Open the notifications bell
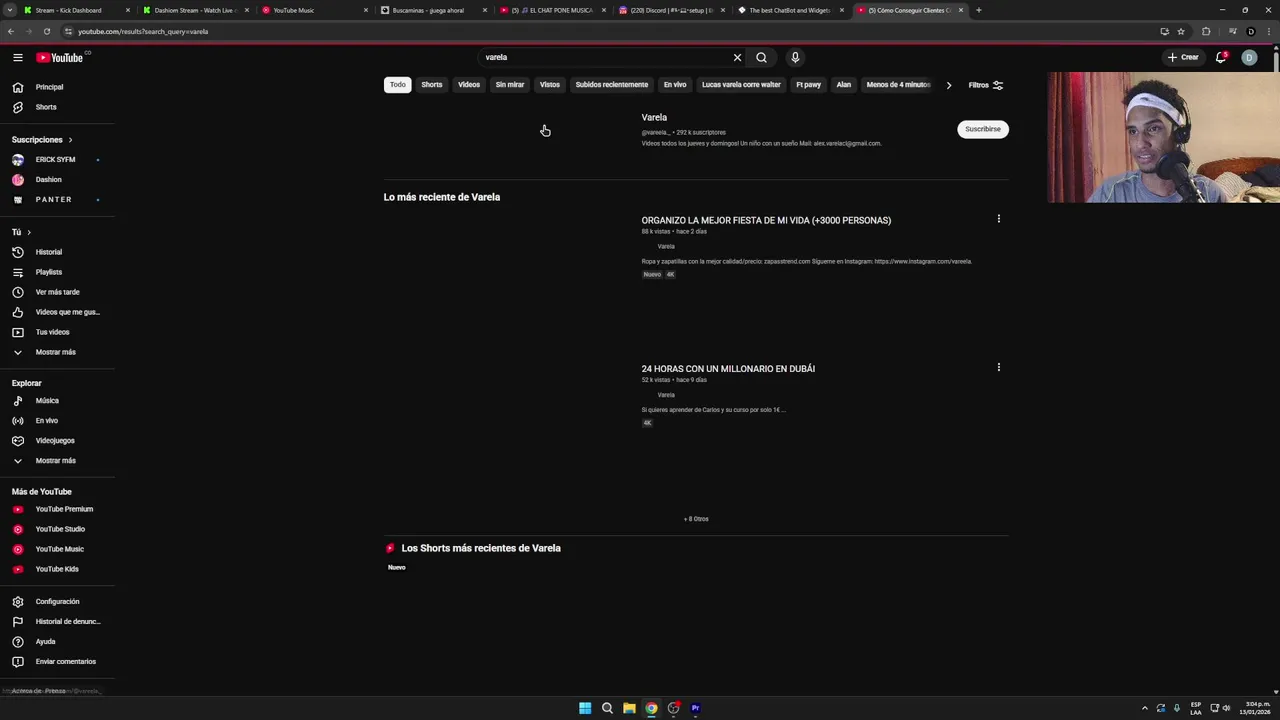 tap(1221, 57)
